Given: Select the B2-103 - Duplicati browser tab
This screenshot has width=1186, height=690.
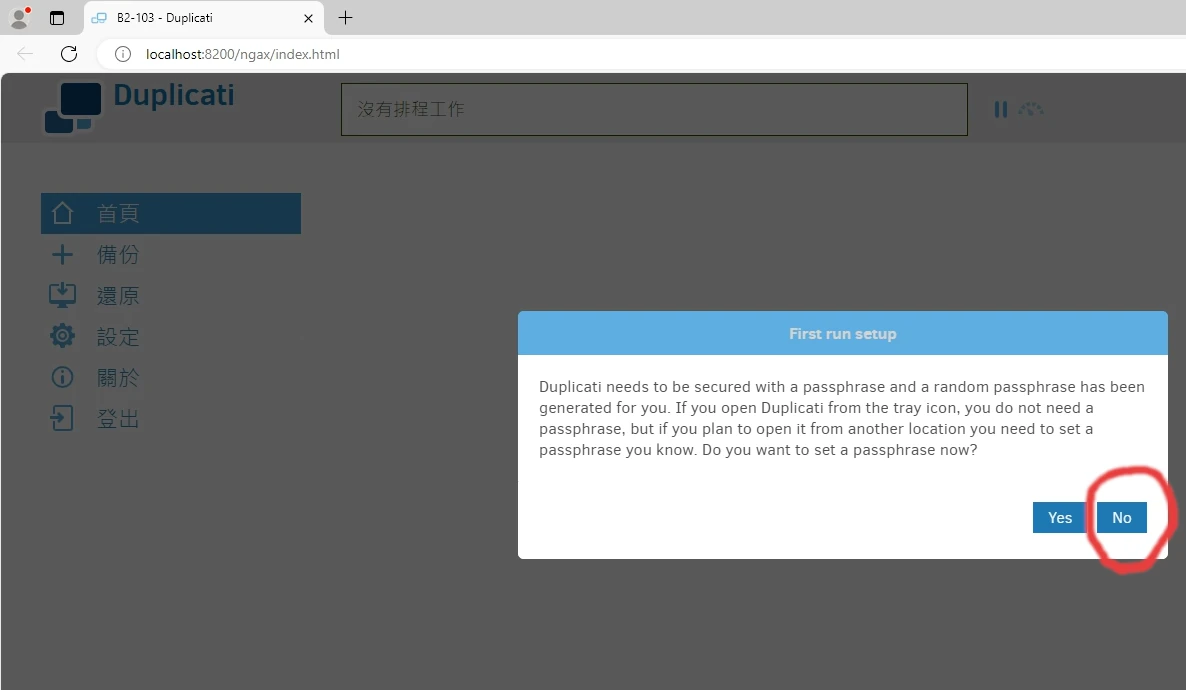Looking at the screenshot, I should [x=190, y=18].
